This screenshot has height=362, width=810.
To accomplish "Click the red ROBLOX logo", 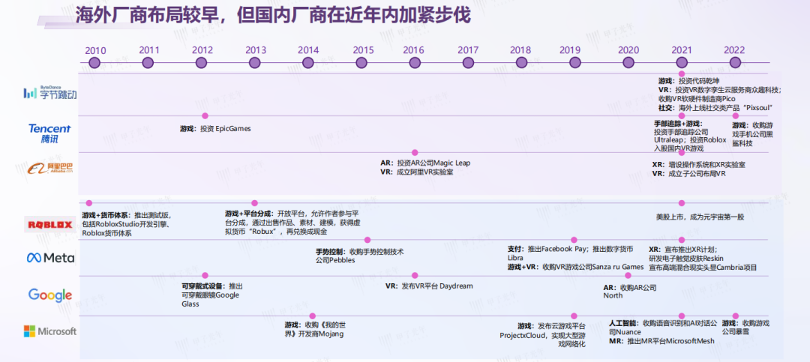I will click(50, 225).
